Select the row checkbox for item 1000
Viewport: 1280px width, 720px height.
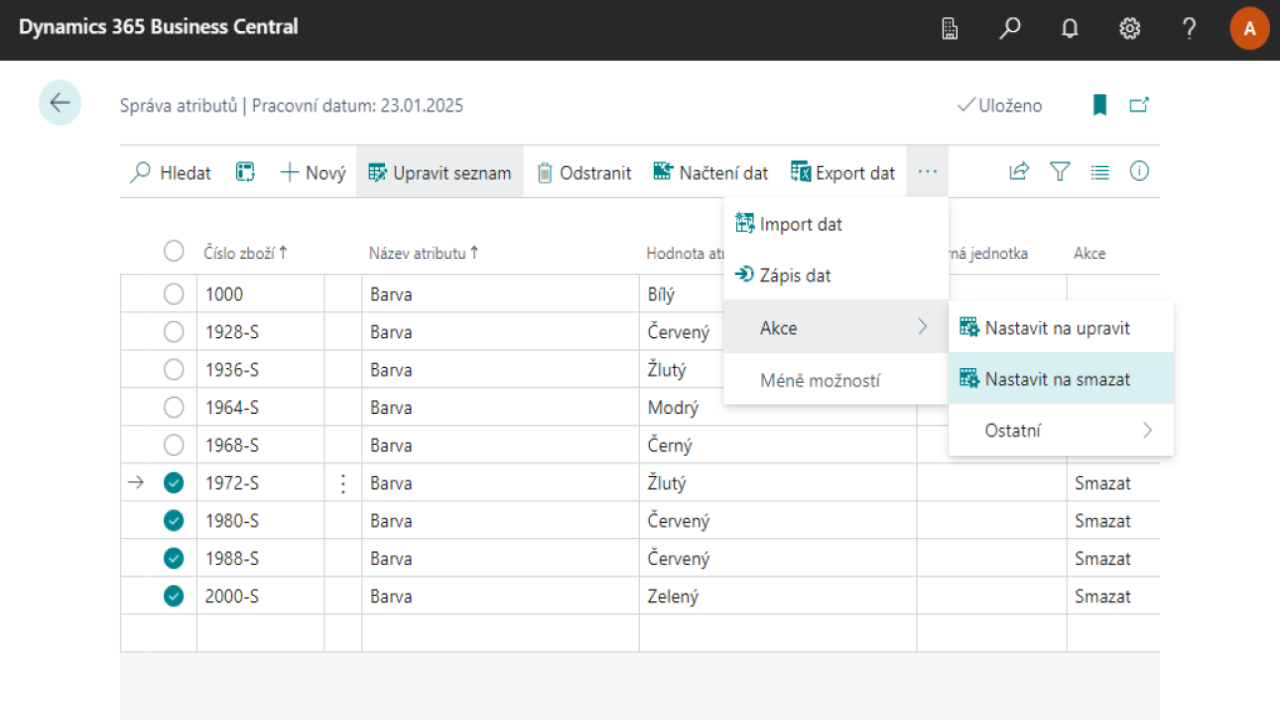[174, 294]
